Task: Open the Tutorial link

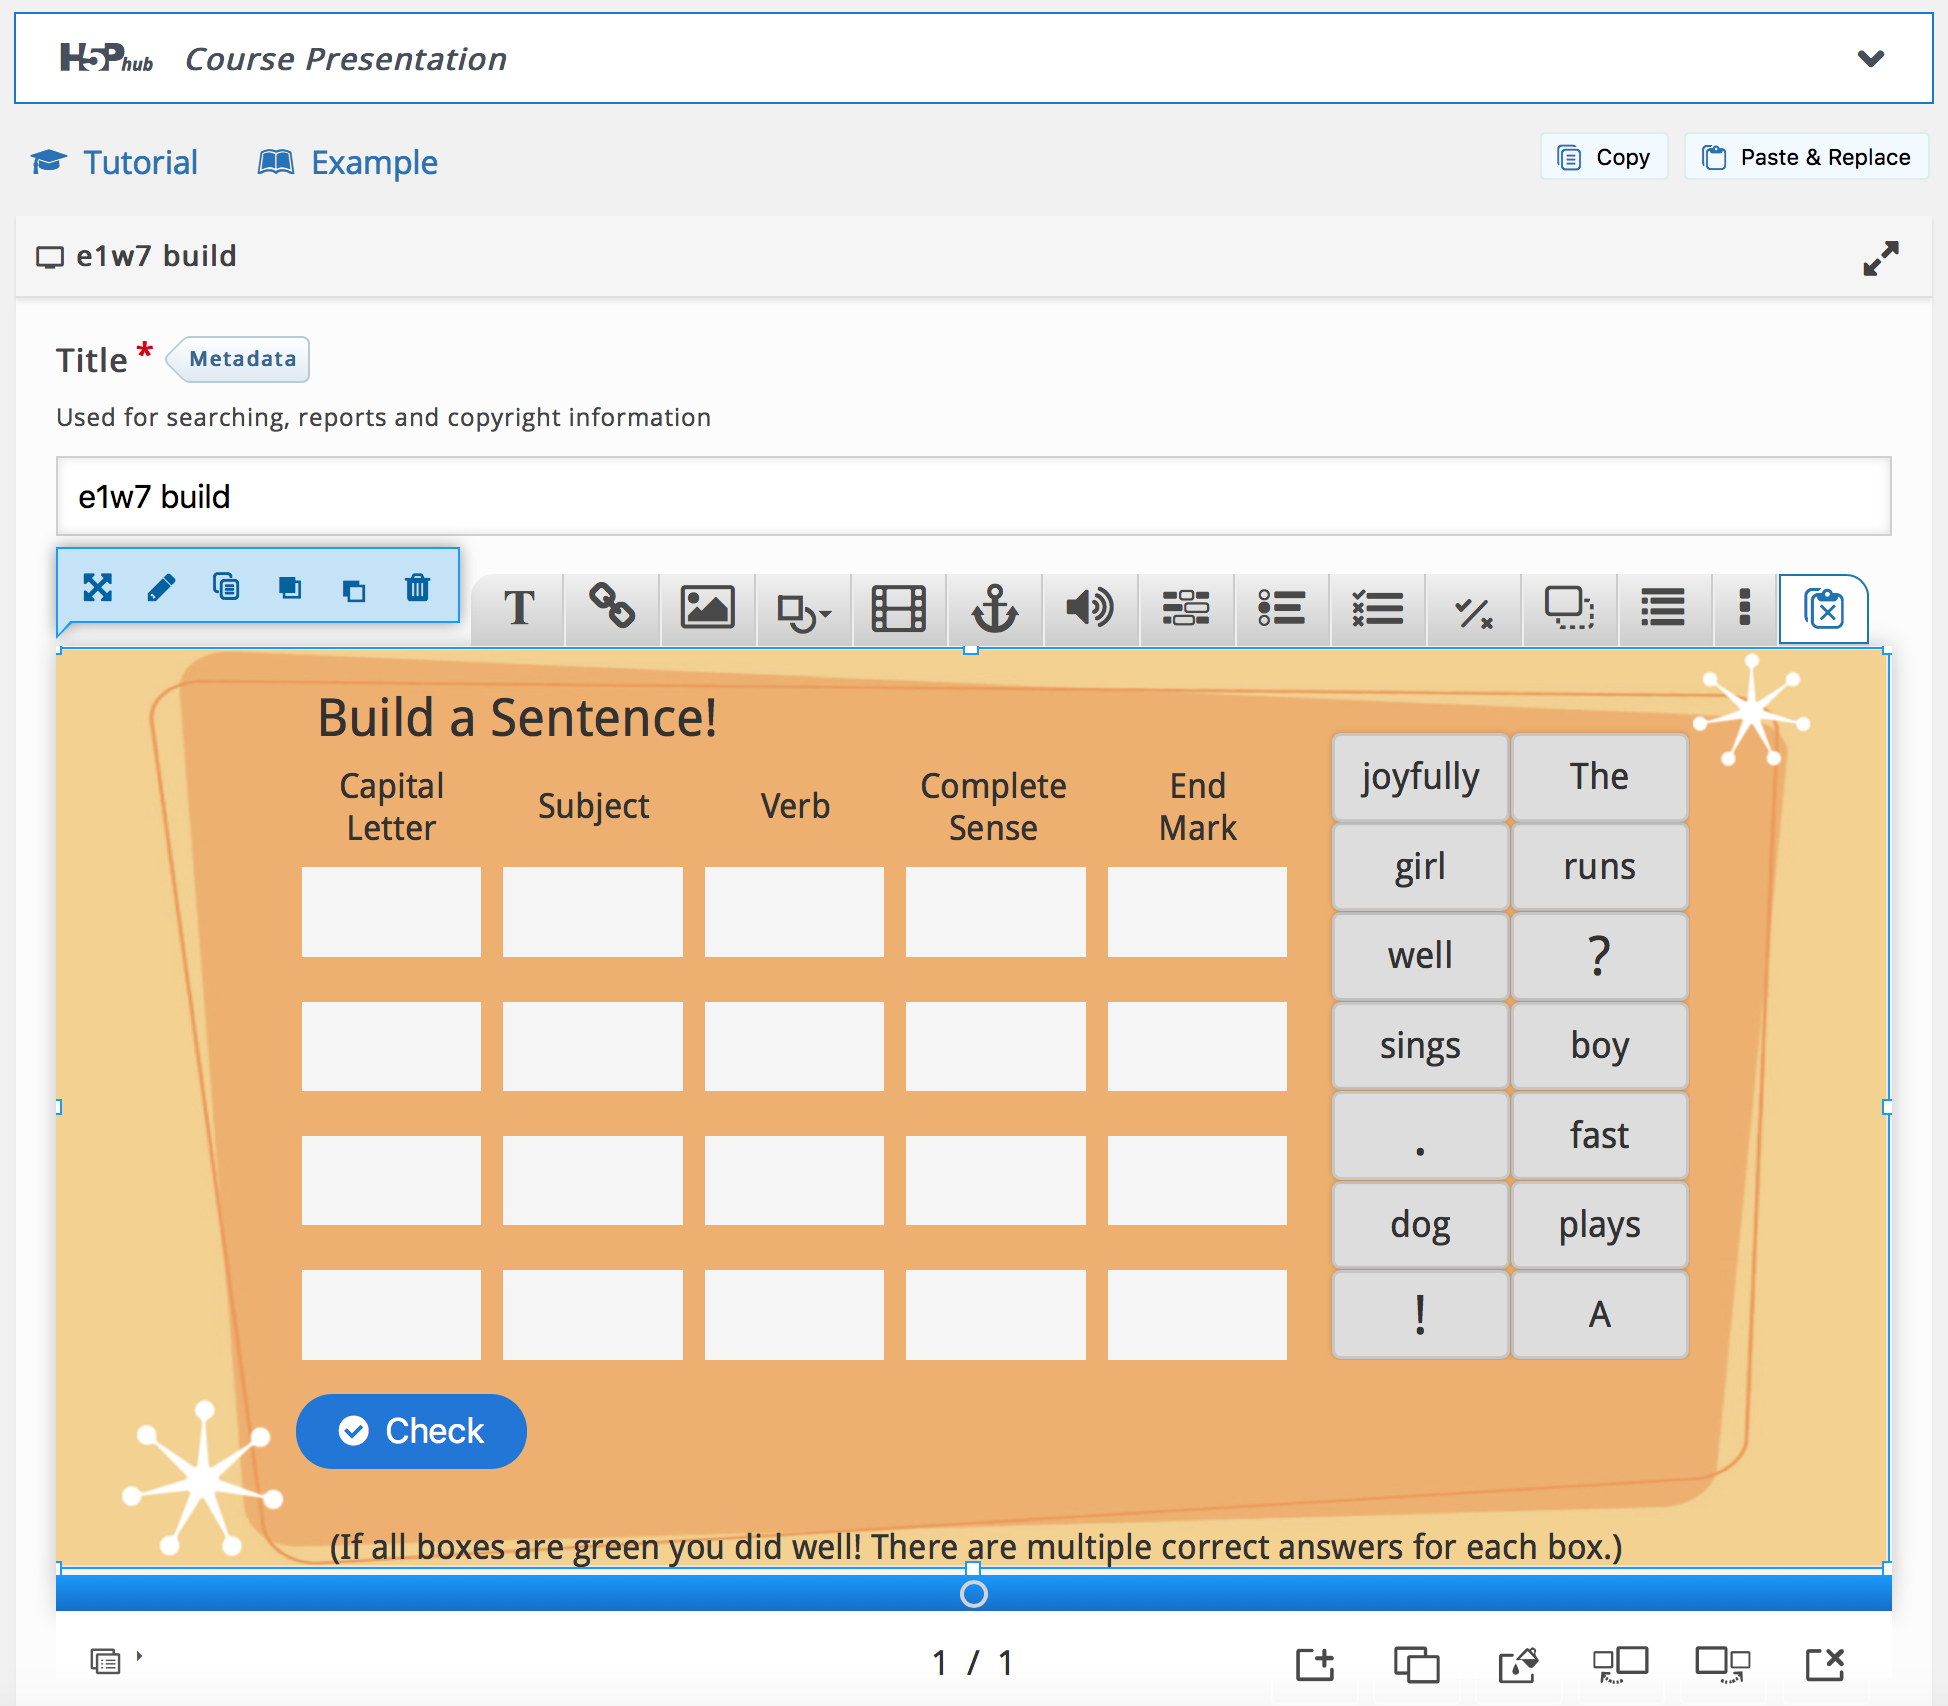Action: [x=115, y=162]
